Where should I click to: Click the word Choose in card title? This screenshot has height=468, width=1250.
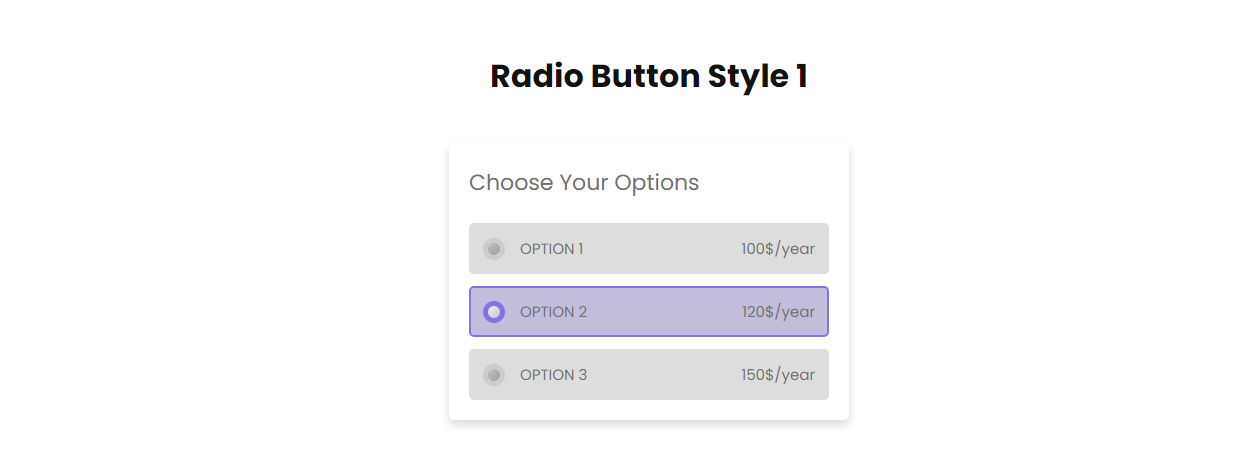pos(510,183)
